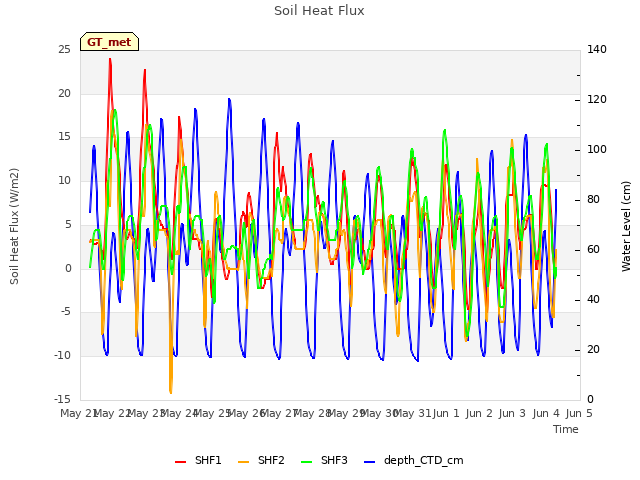The image size is (640, 480).
Task: Click the orange SHF2 minimum near -14
Action: (x=171, y=392)
